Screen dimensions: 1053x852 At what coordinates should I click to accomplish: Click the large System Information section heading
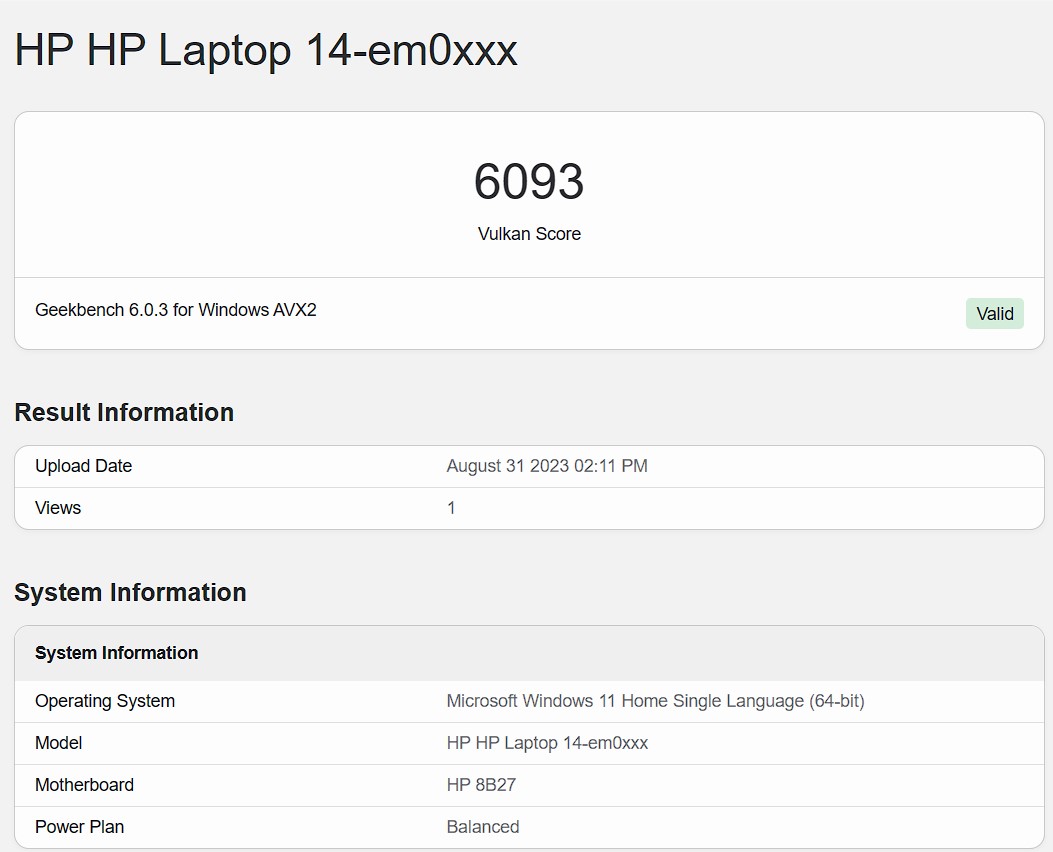130,592
